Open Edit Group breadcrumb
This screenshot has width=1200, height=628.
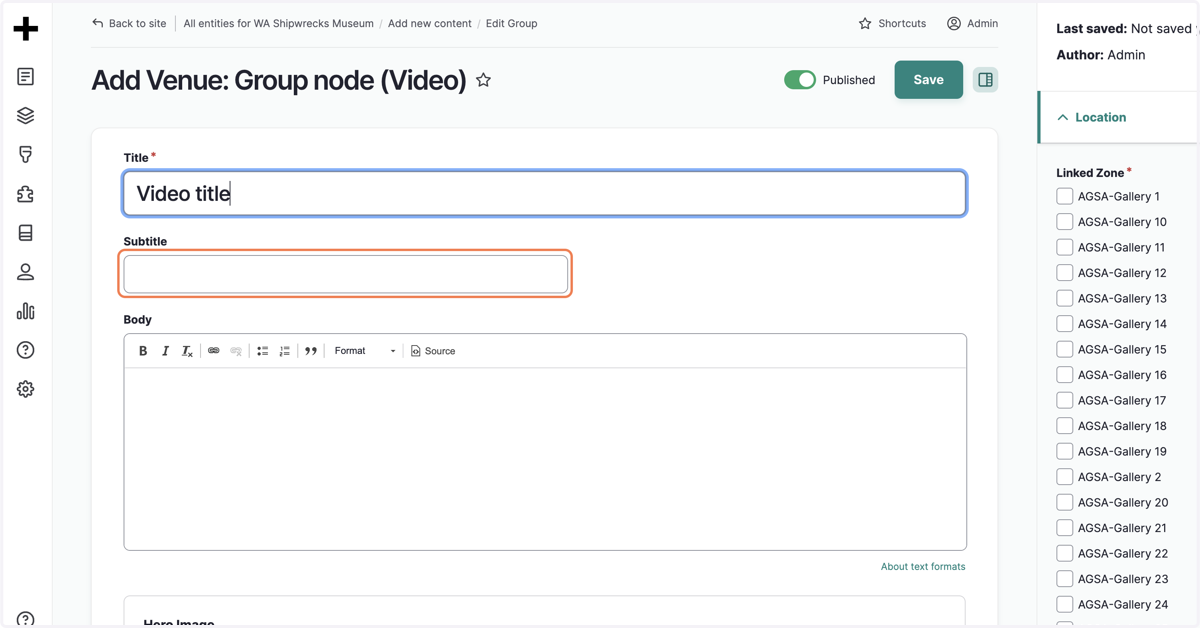pos(511,23)
